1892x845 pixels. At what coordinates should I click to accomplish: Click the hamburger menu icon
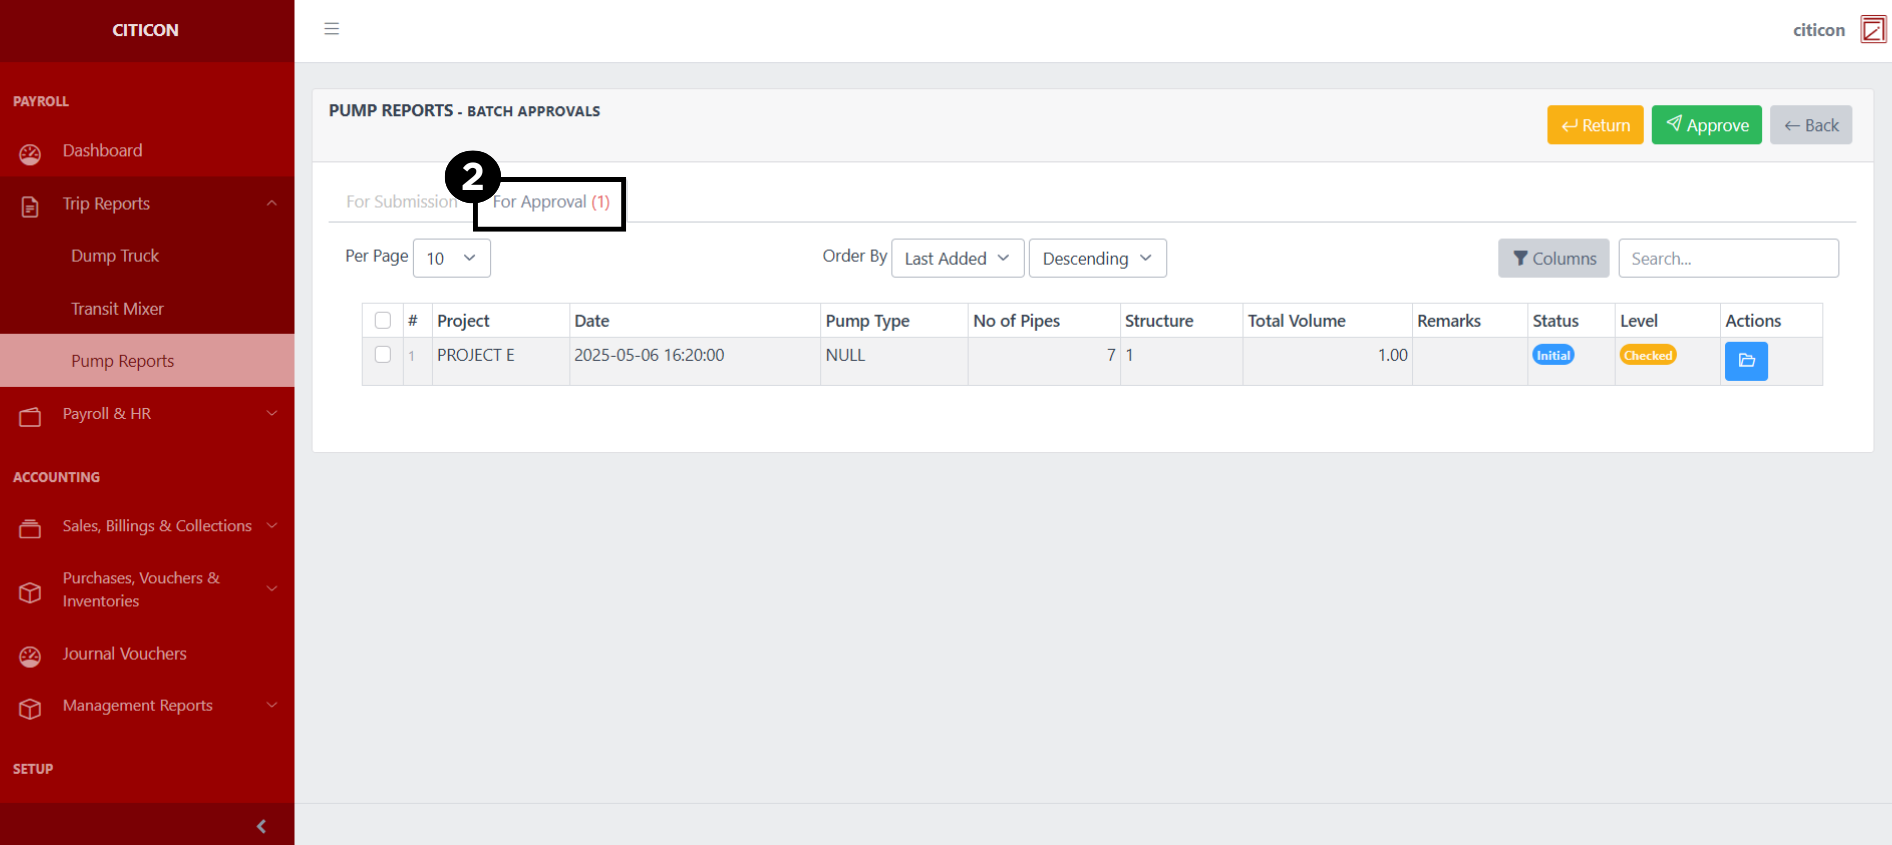(332, 29)
